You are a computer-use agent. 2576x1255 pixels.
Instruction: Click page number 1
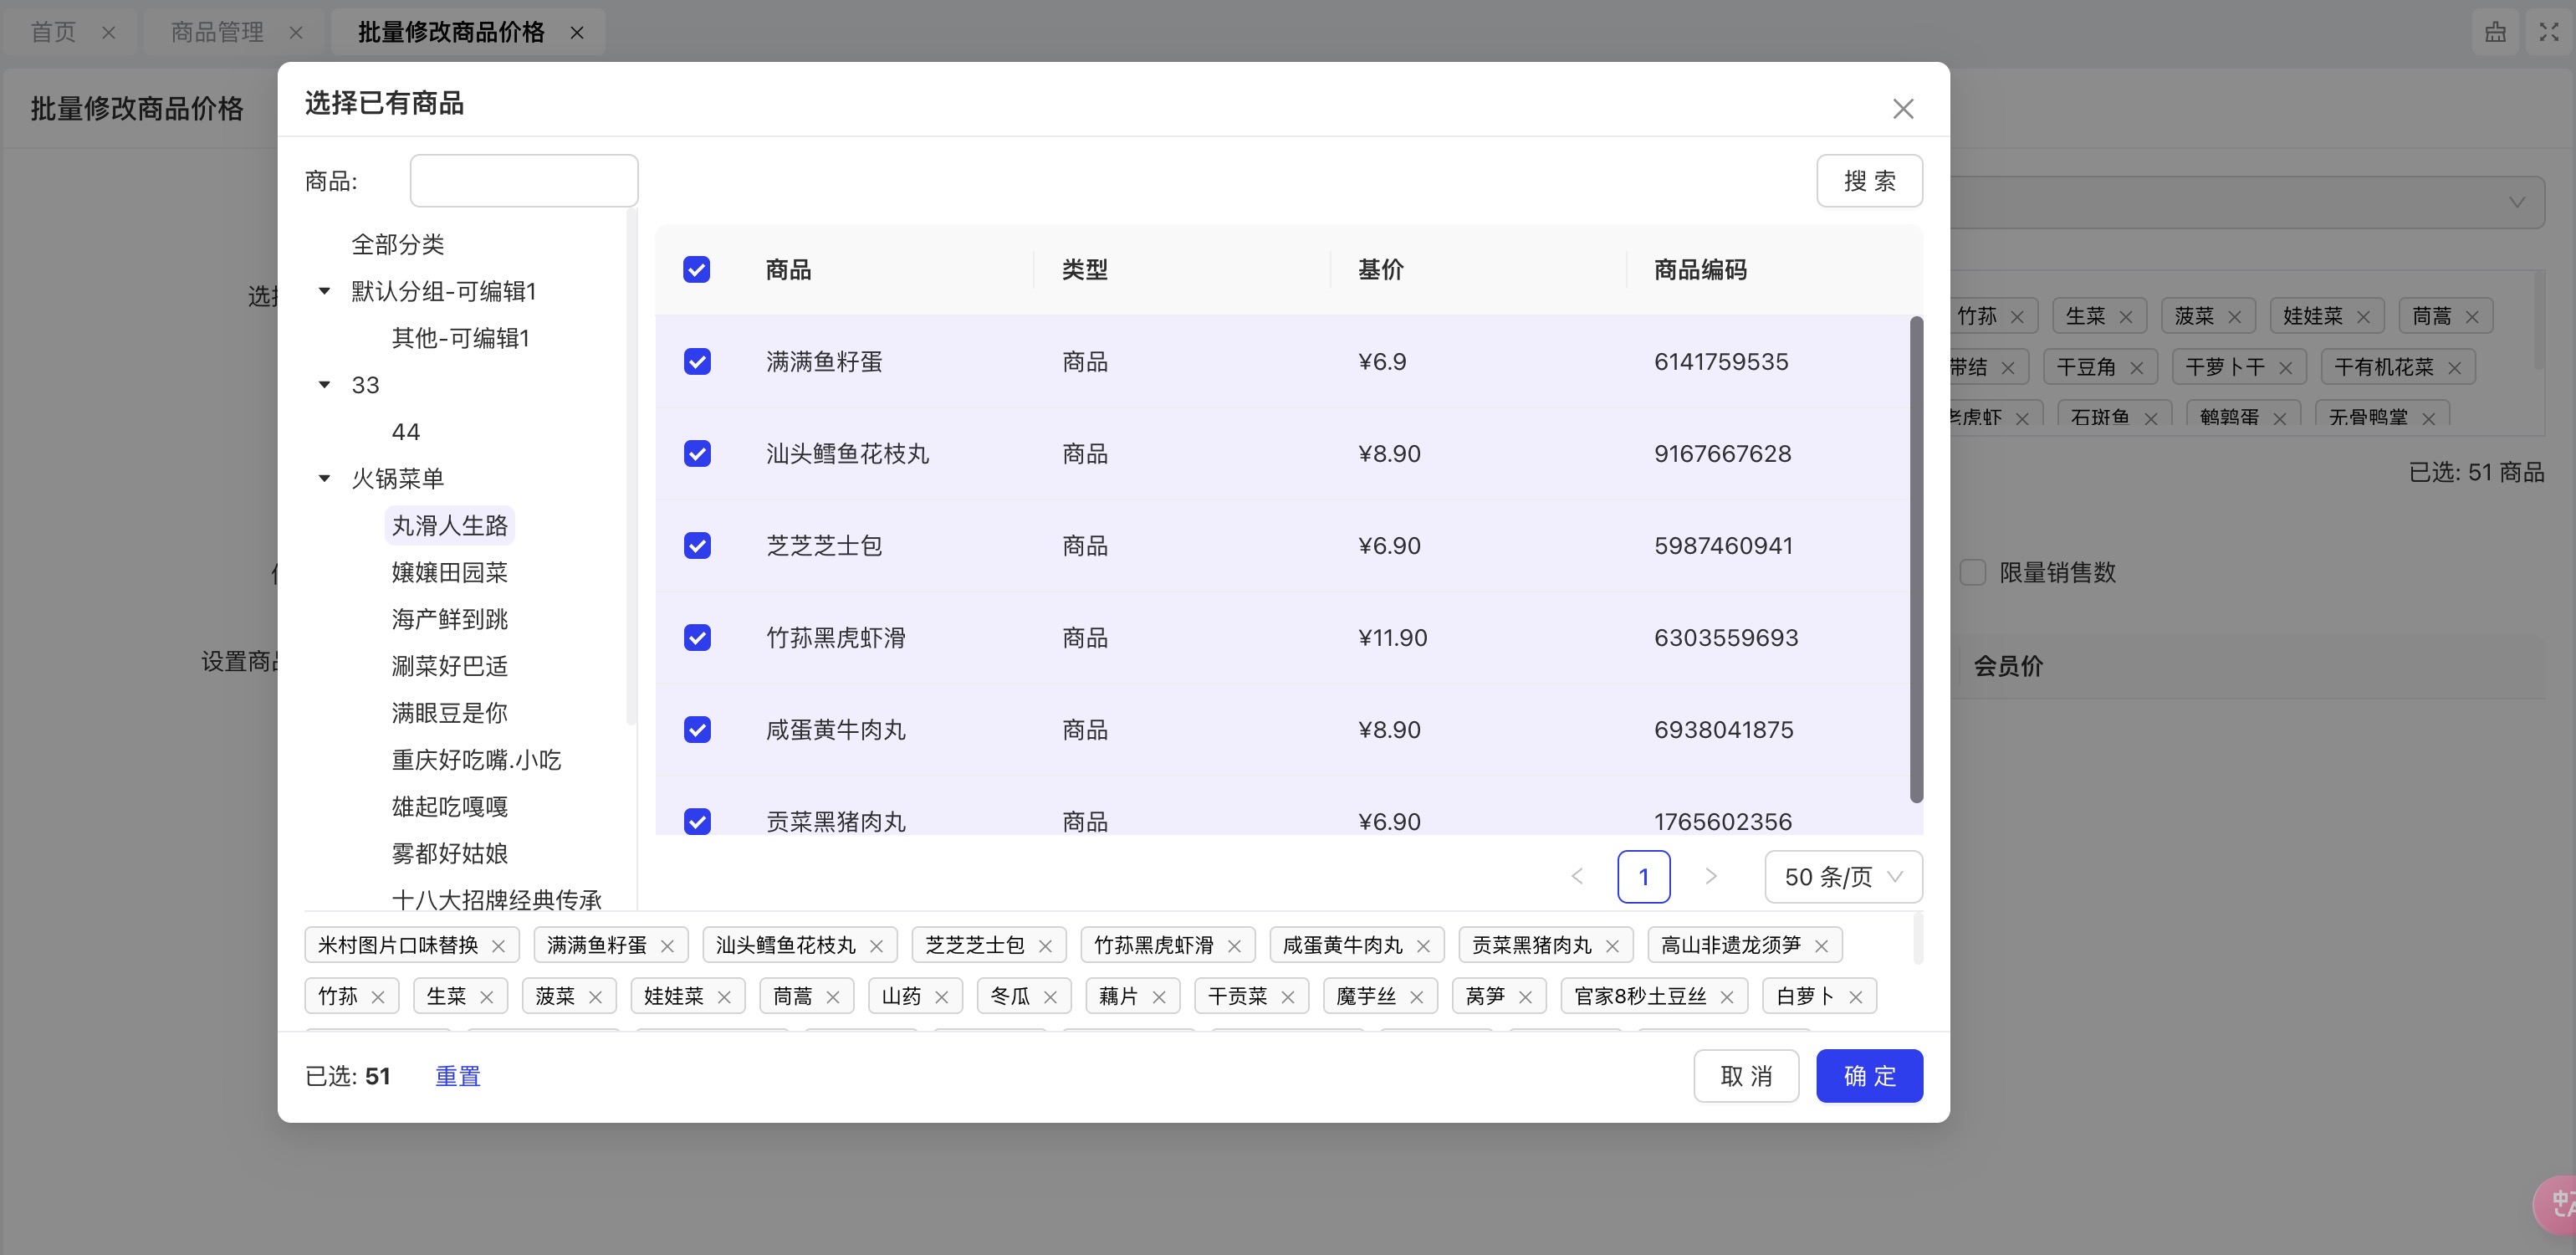click(1643, 877)
